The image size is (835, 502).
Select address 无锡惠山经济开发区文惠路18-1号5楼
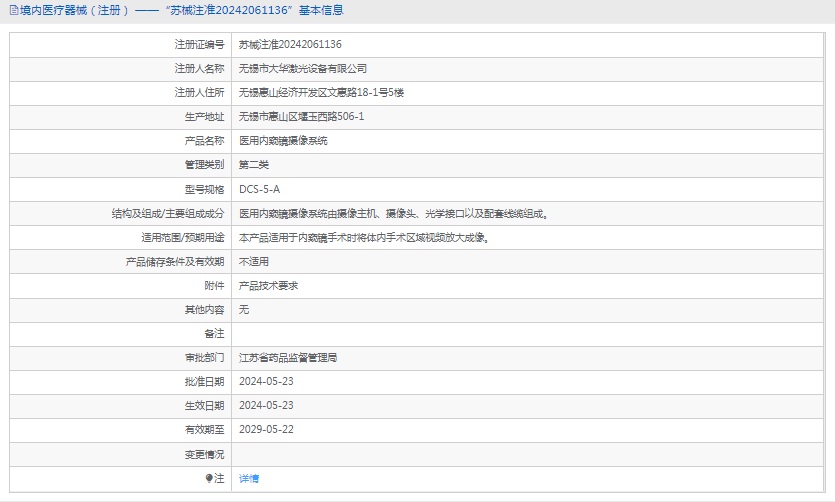click(x=321, y=93)
